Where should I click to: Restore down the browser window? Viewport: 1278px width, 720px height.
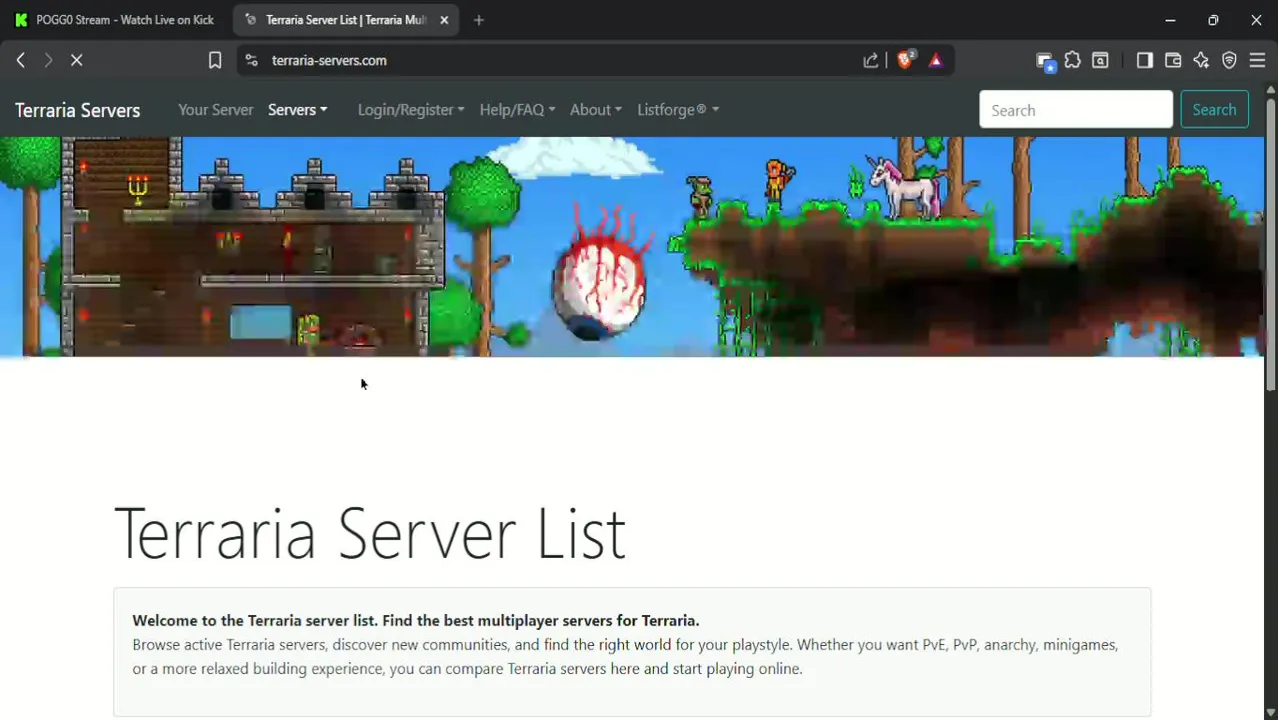(1213, 20)
